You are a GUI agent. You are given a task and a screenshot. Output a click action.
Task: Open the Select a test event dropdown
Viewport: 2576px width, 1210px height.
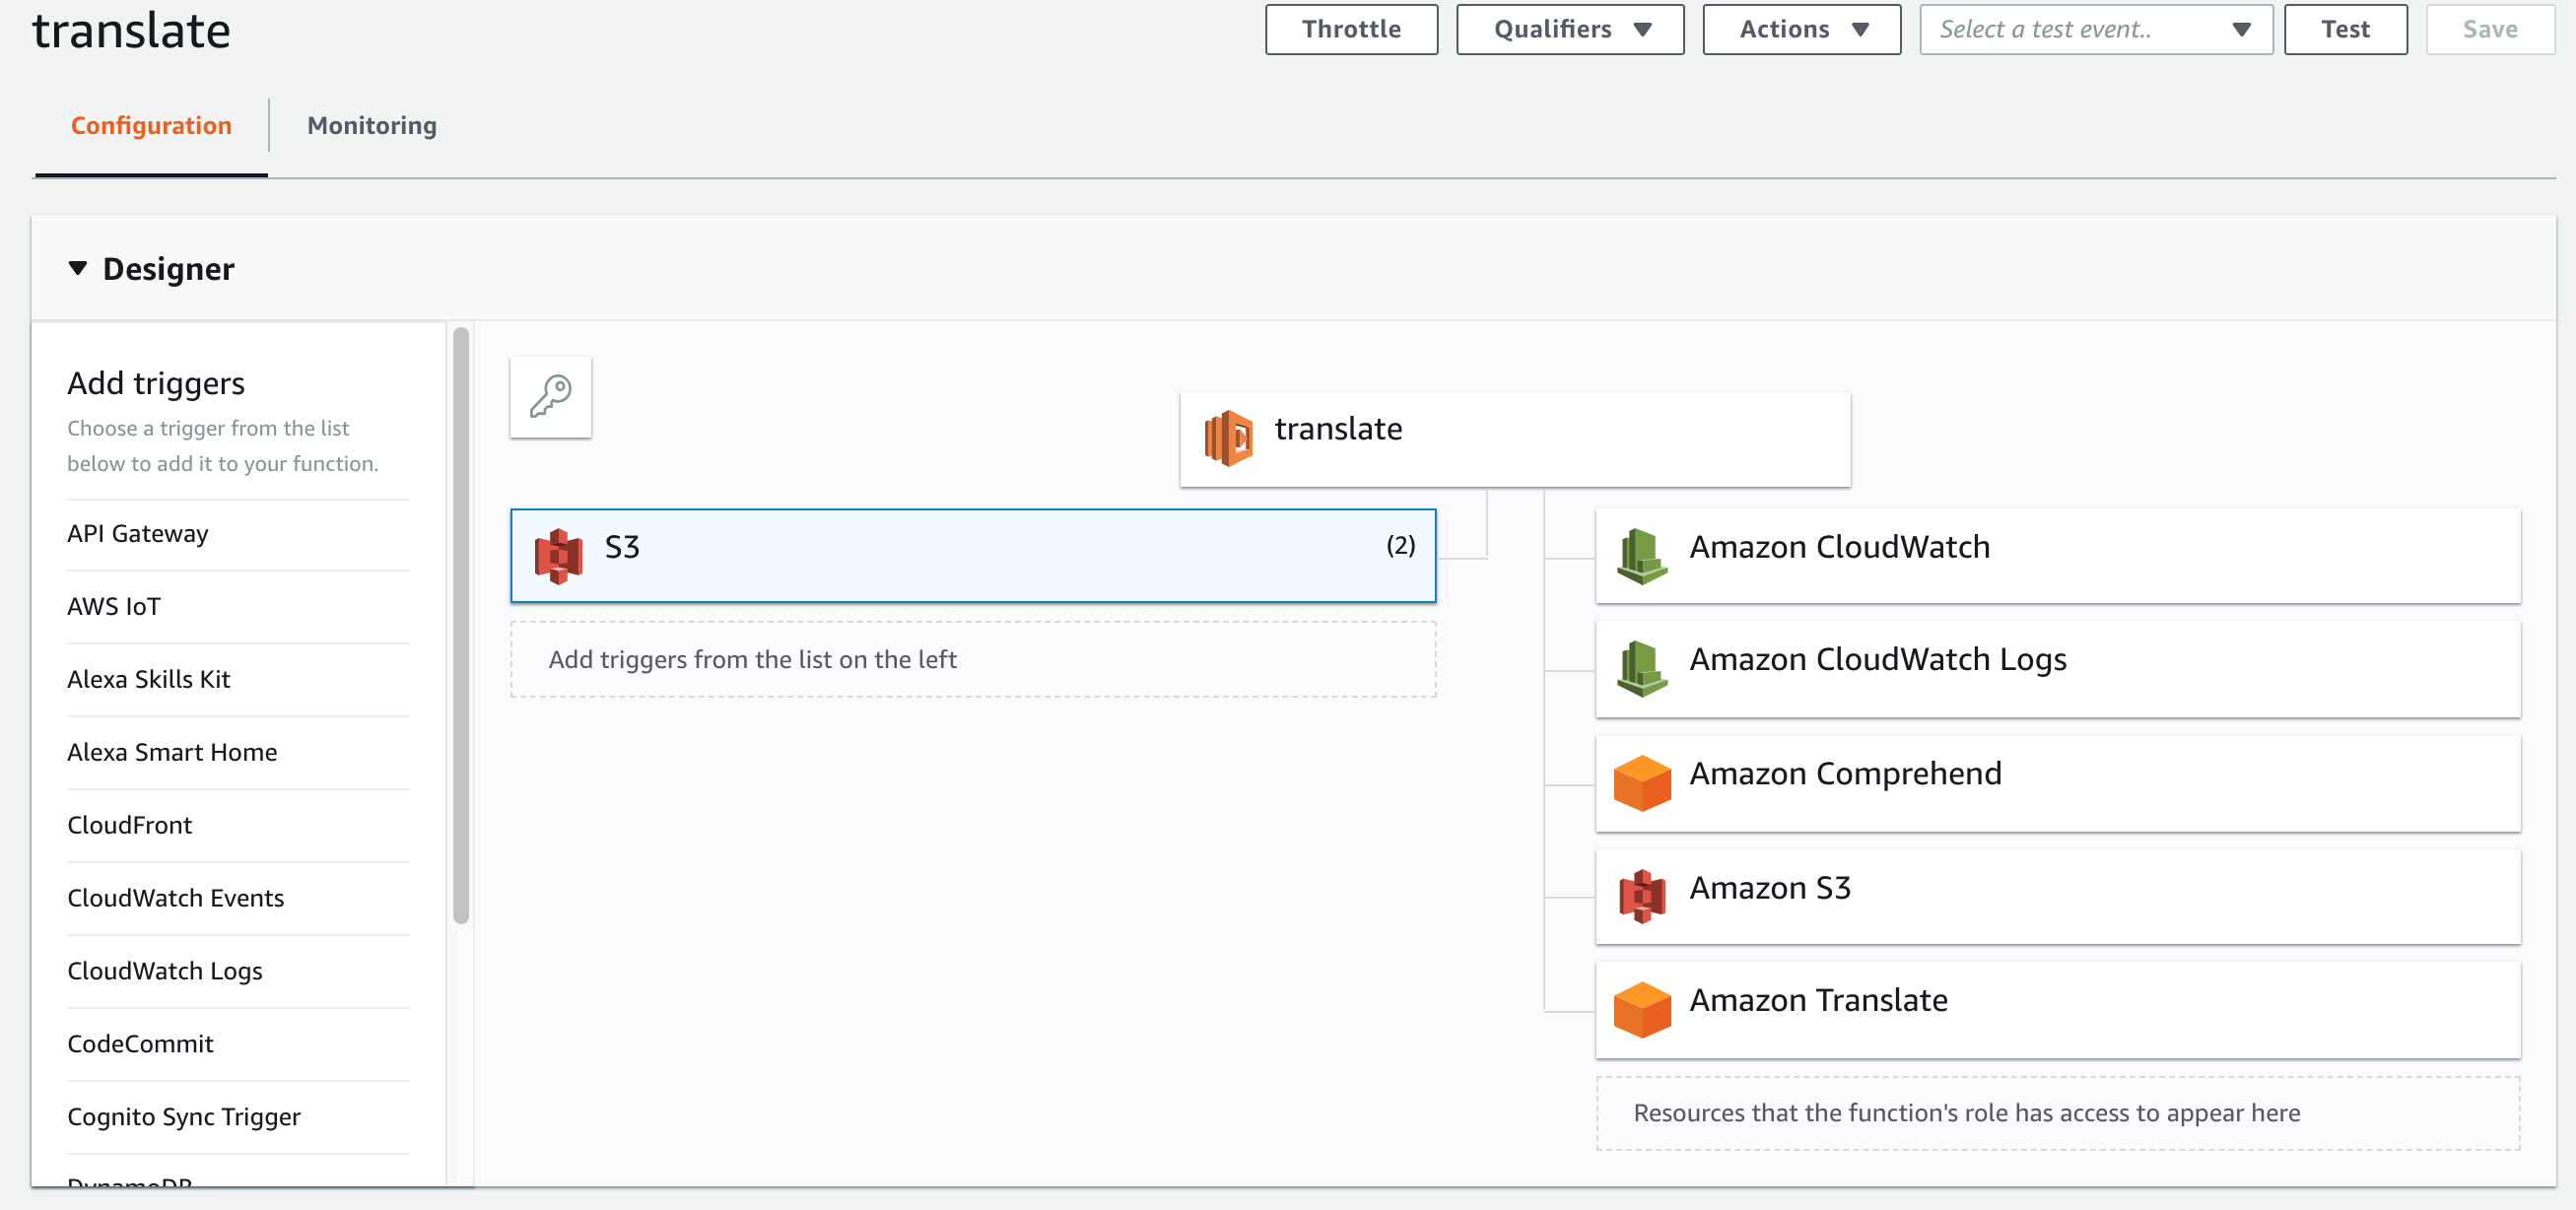coord(2095,29)
